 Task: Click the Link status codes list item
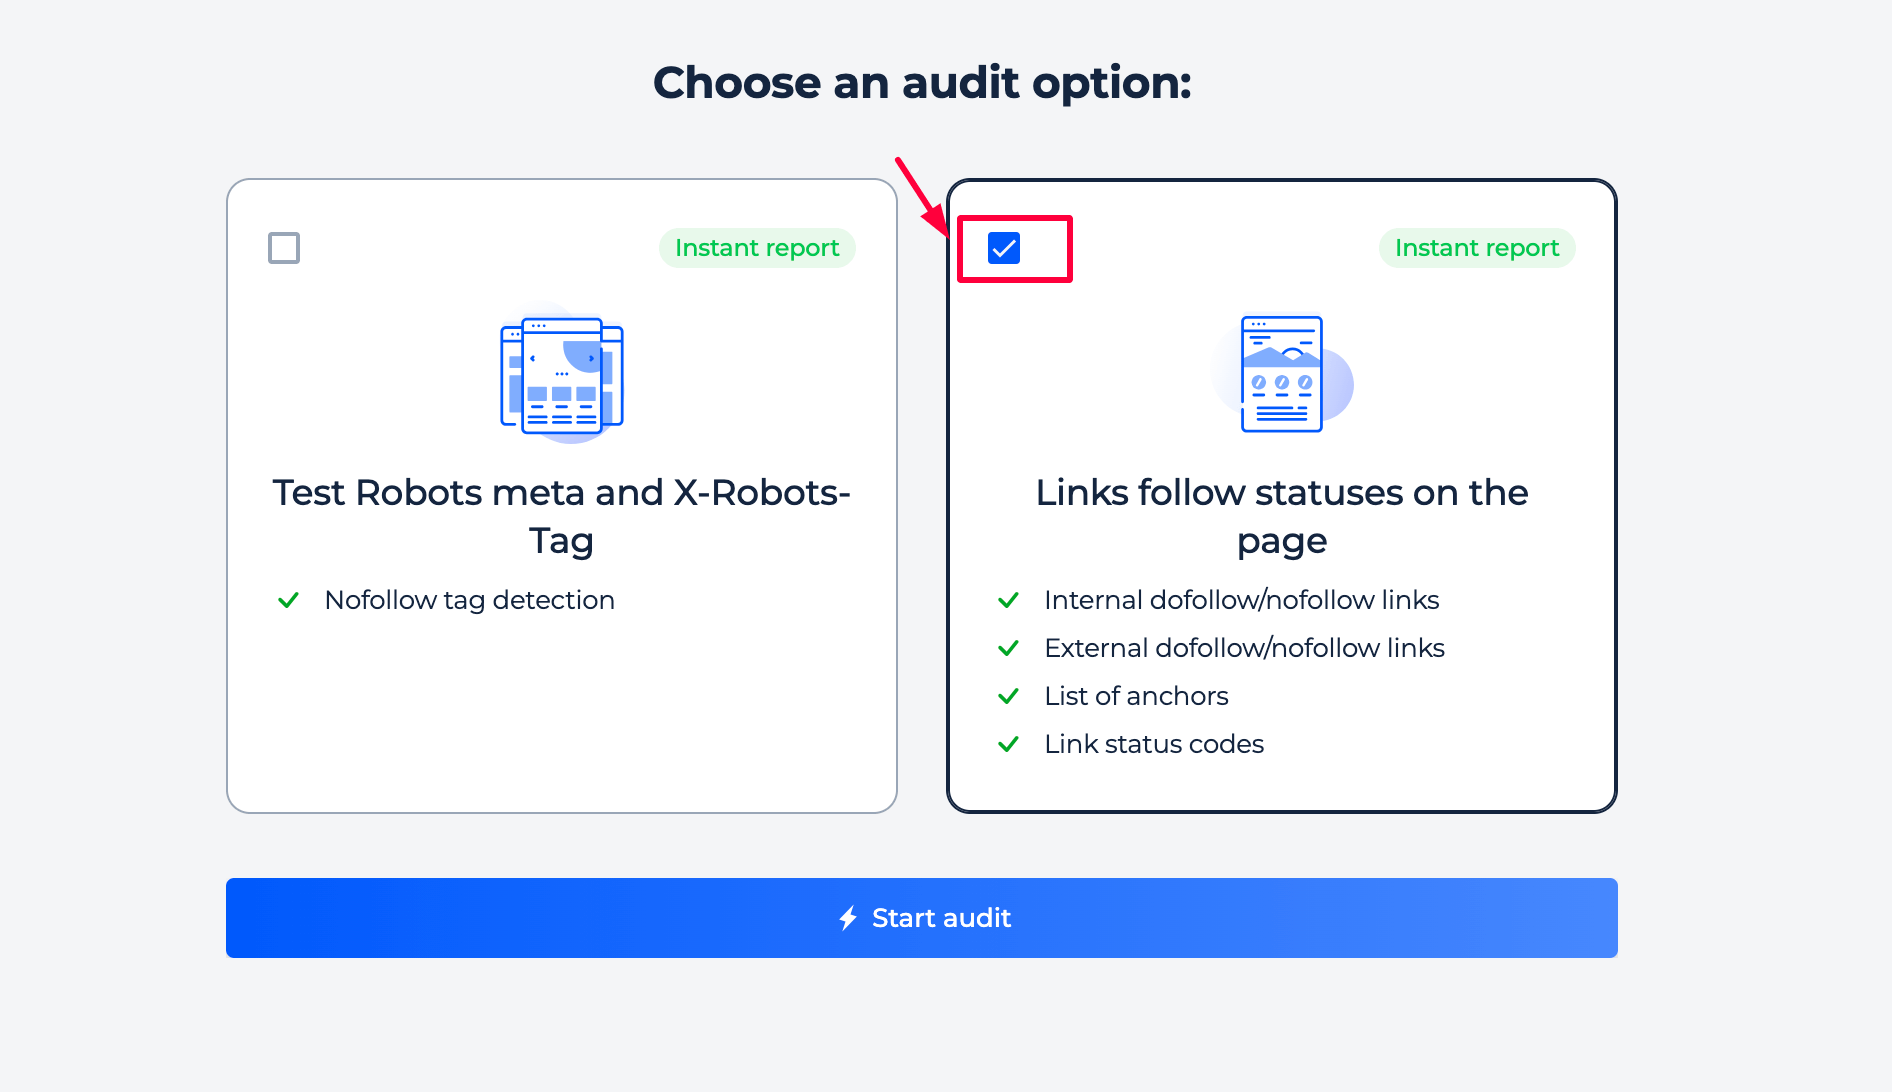point(1153,744)
